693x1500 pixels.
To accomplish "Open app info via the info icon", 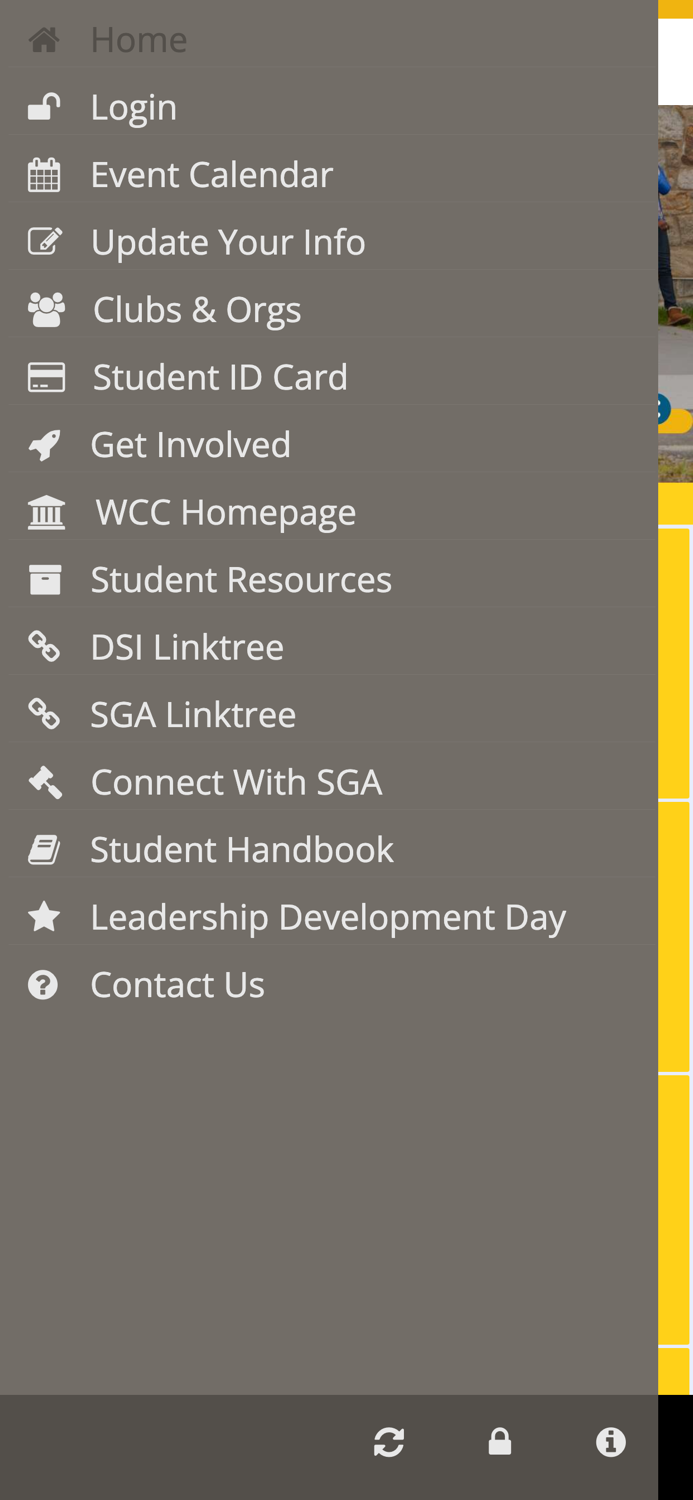I will (x=610, y=1441).
